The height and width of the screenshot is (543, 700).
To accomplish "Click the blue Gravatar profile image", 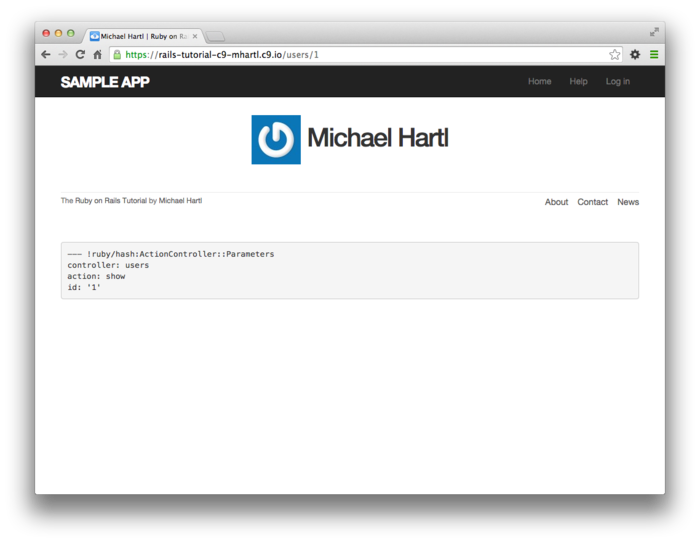I will (276, 140).
